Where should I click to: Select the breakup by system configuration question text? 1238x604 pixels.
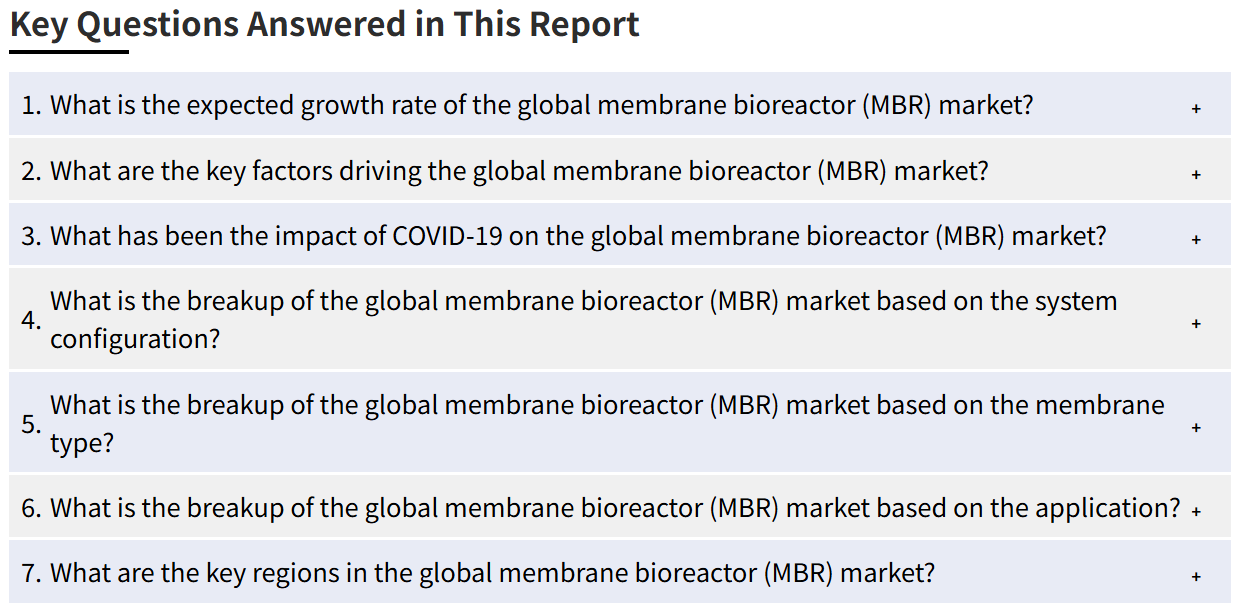583,320
